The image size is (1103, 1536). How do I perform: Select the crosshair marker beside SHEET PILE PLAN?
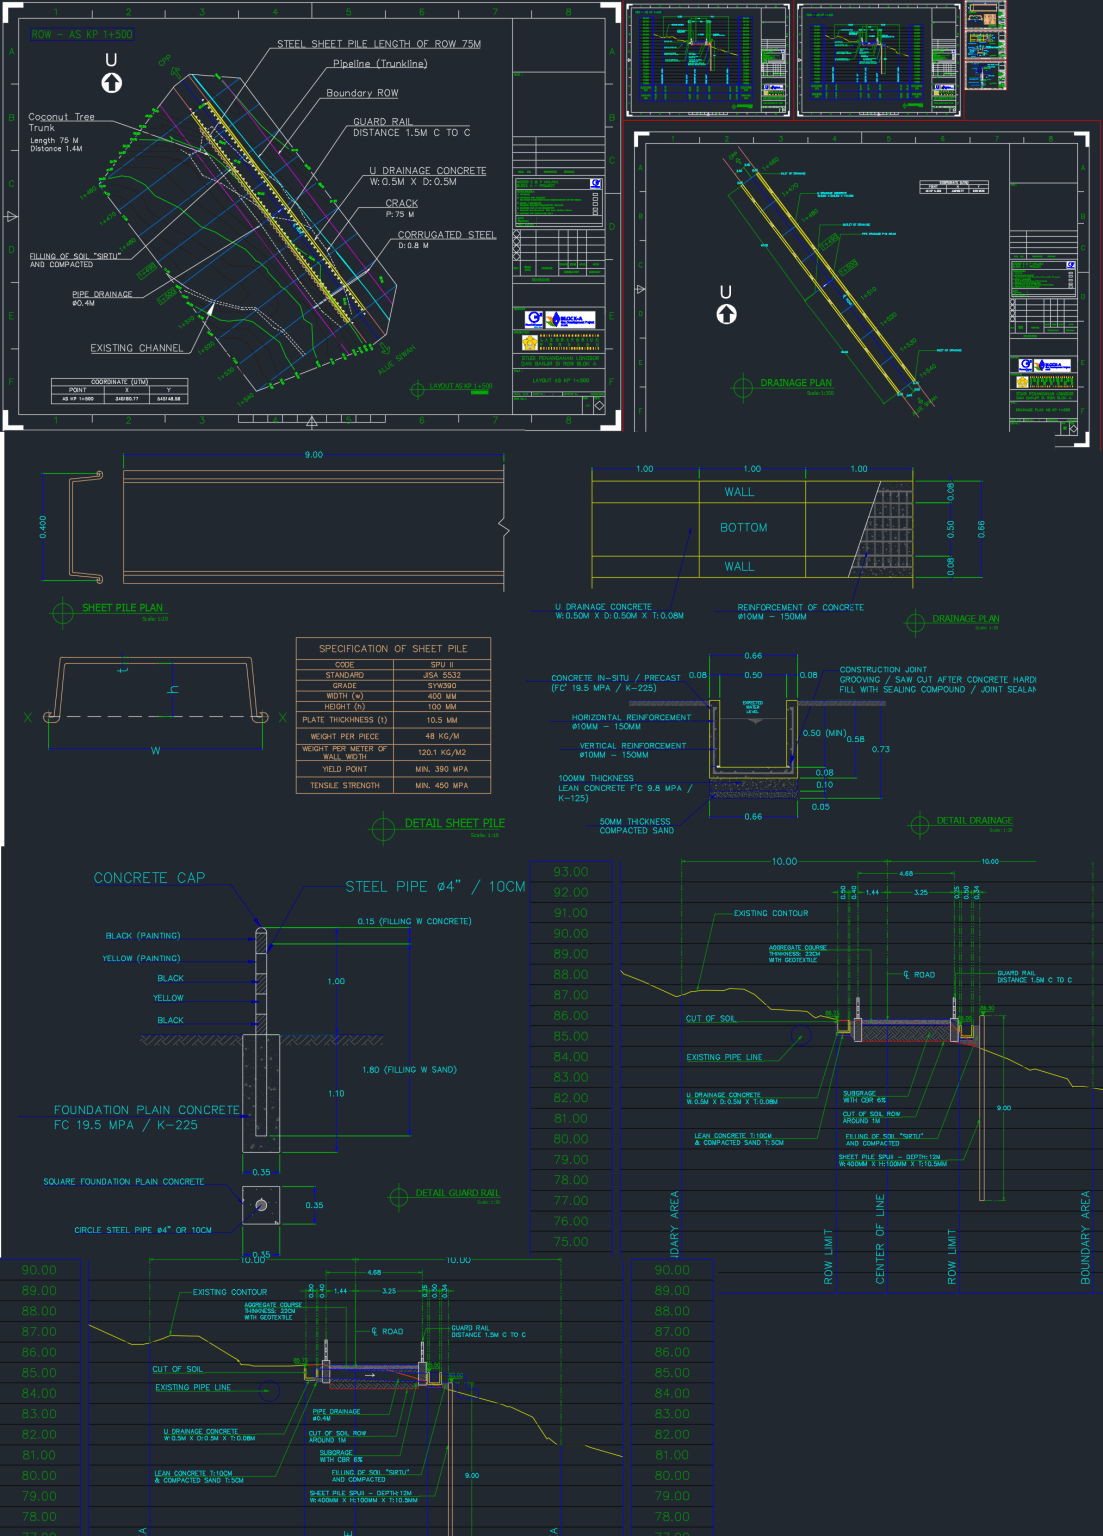pos(63,610)
